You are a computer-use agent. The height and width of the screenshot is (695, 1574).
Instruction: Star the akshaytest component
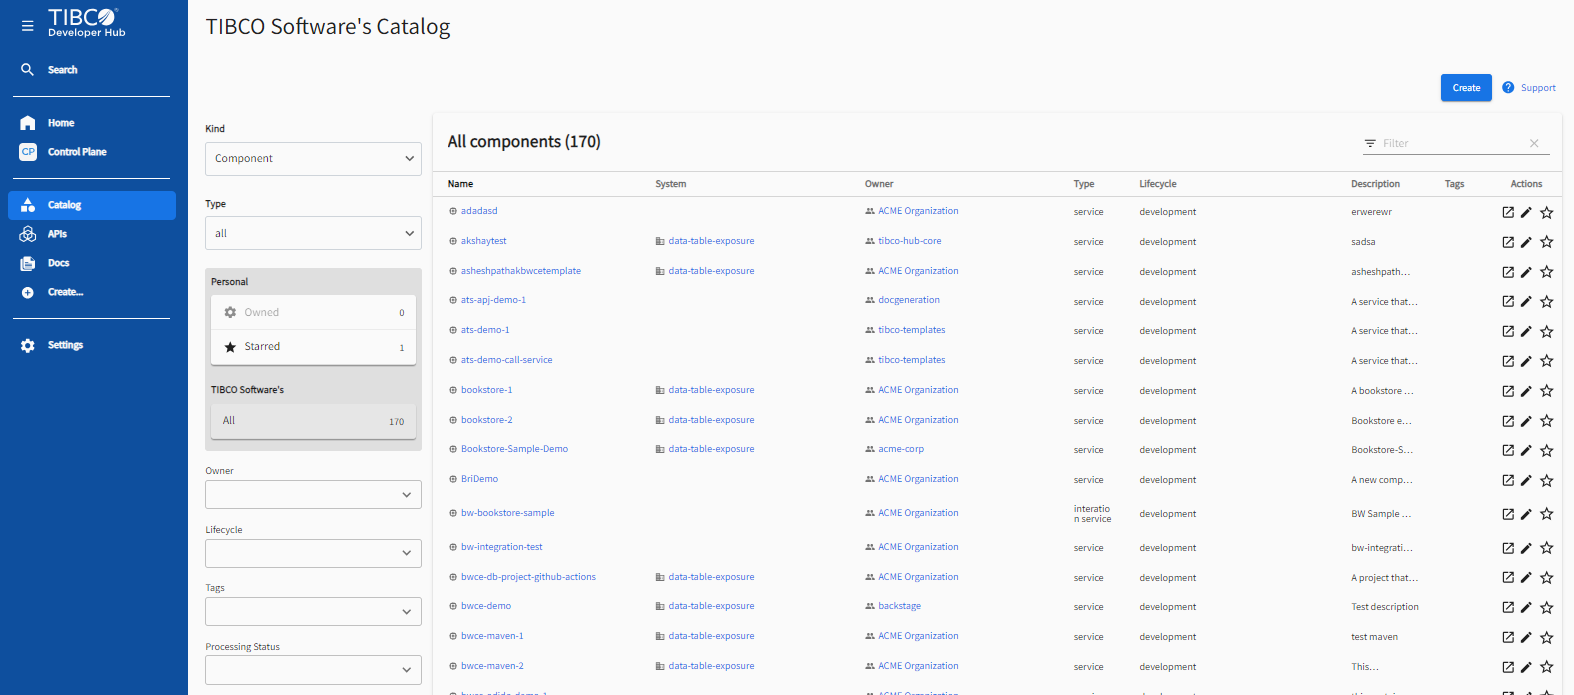pyautogui.click(x=1547, y=242)
